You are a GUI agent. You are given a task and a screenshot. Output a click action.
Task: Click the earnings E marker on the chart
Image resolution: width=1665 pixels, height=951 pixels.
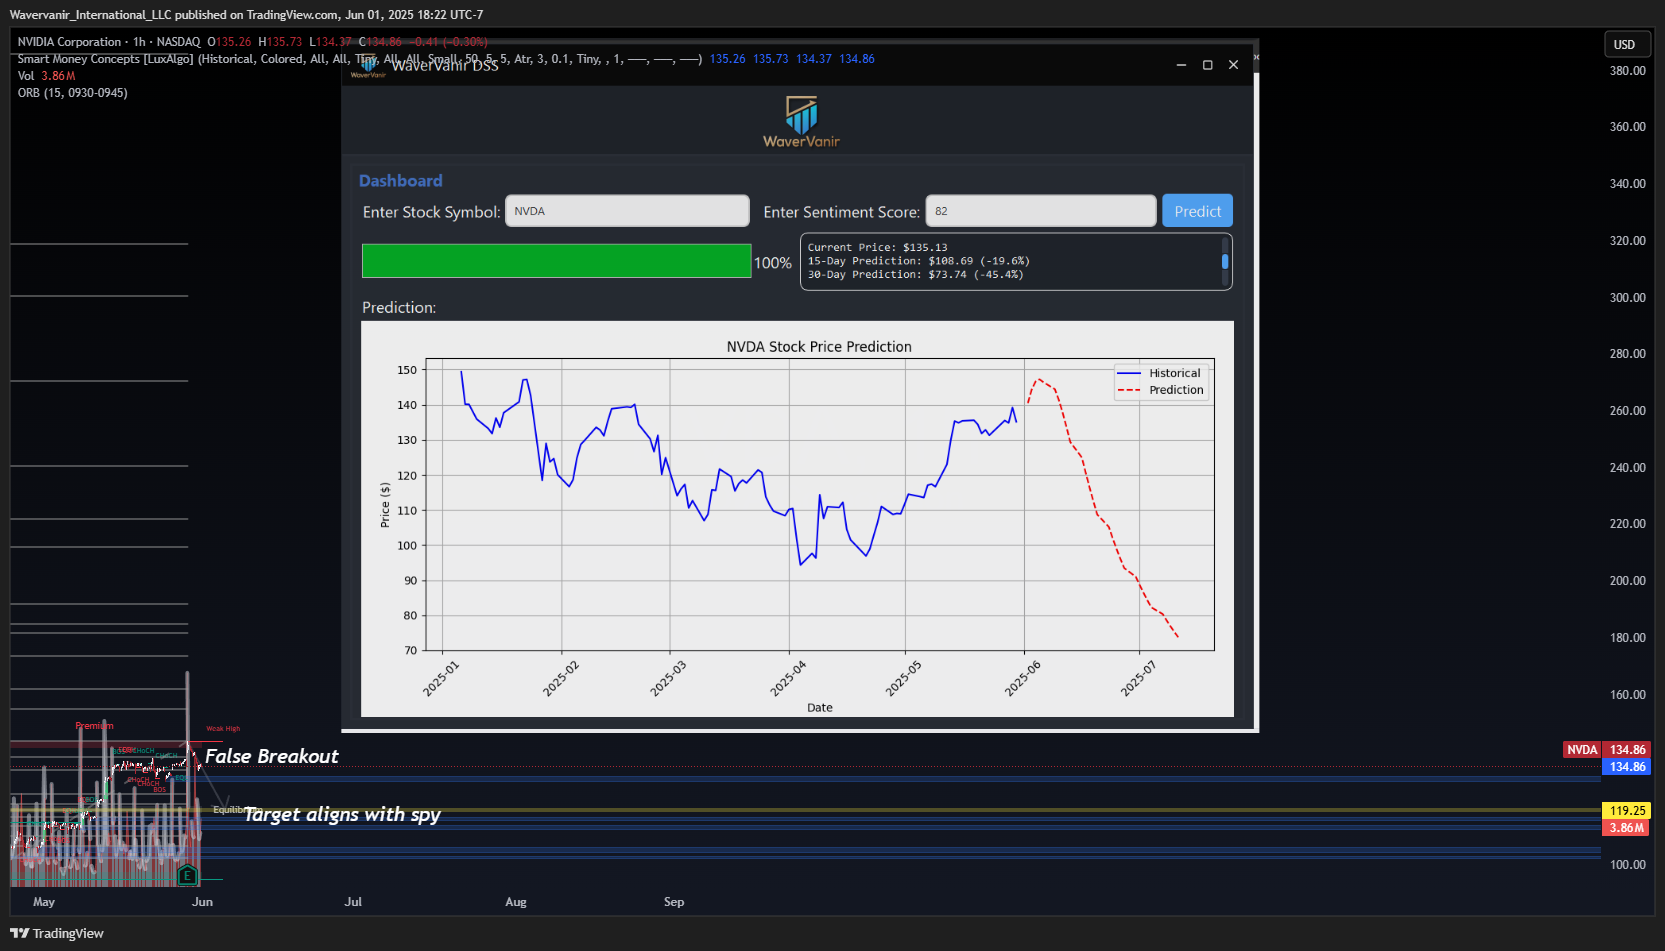click(187, 876)
